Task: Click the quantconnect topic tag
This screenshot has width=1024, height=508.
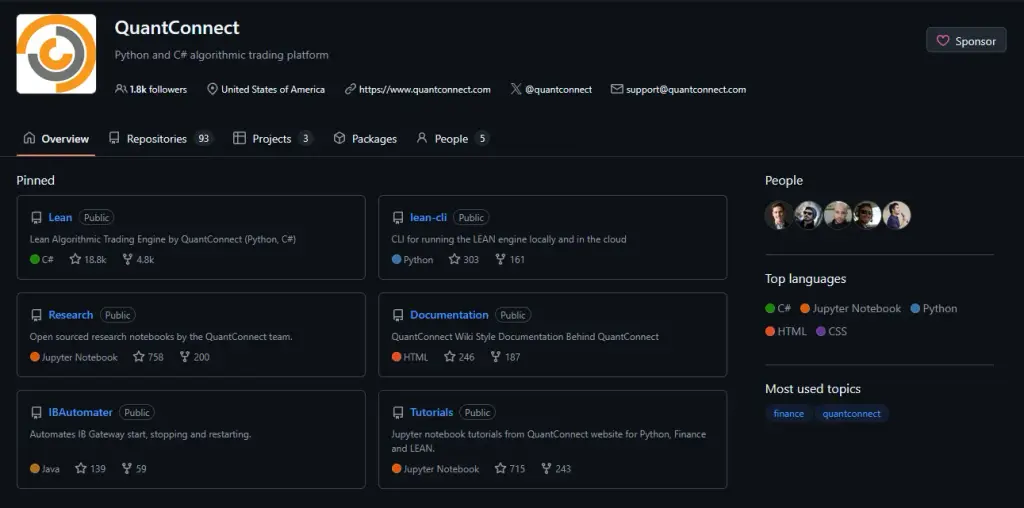Action: [x=851, y=413]
